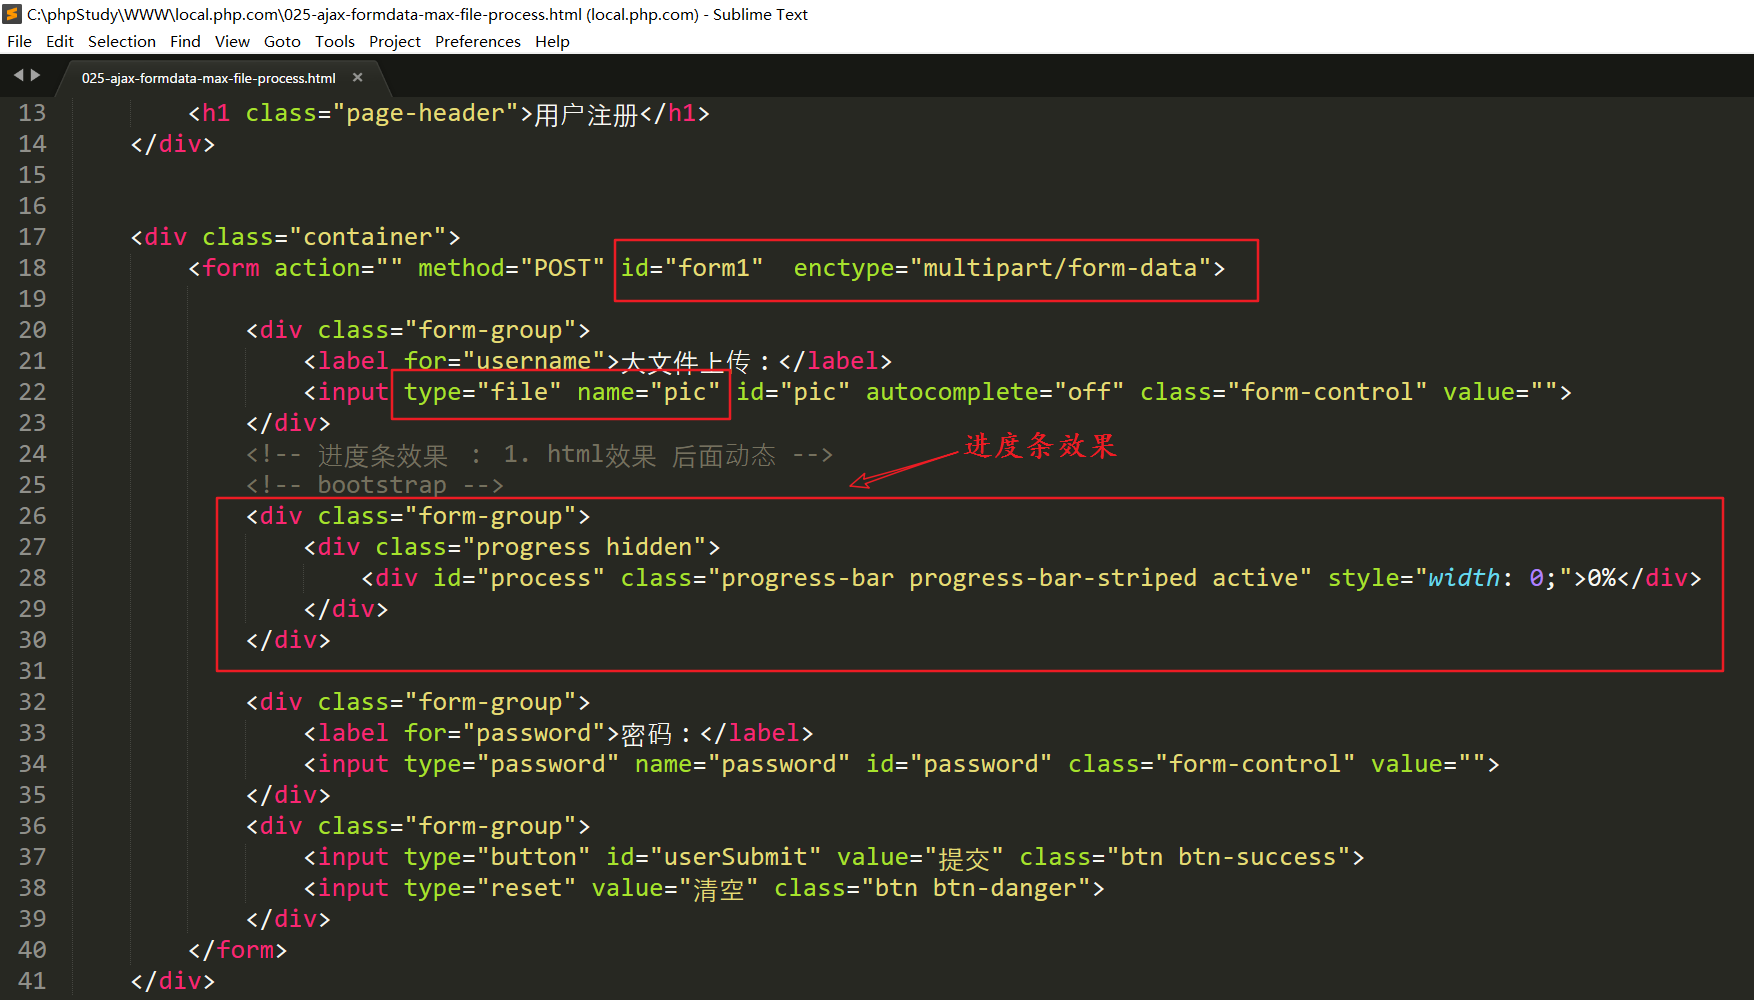Viewport: 1754px width, 1000px height.
Task: Click the next tab arrow
Action: (36, 75)
